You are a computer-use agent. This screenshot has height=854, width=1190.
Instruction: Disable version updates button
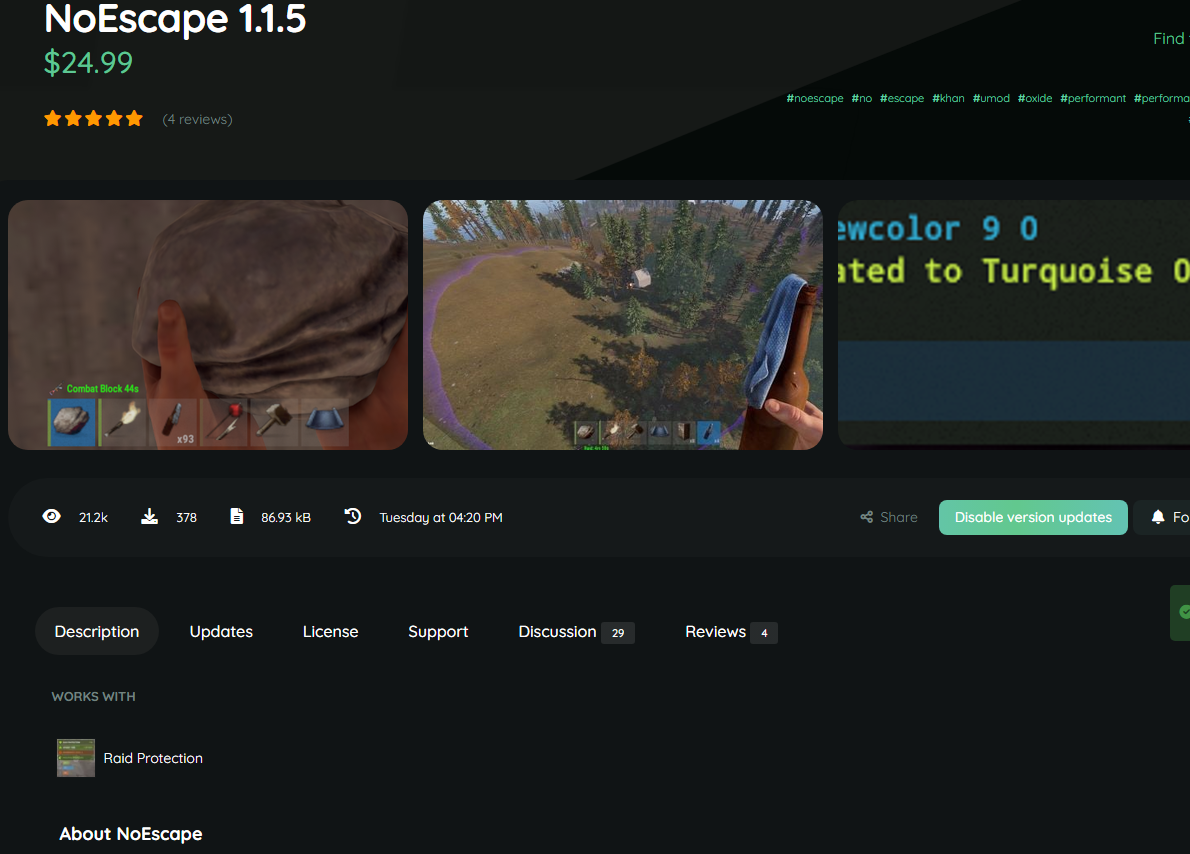pos(1033,517)
